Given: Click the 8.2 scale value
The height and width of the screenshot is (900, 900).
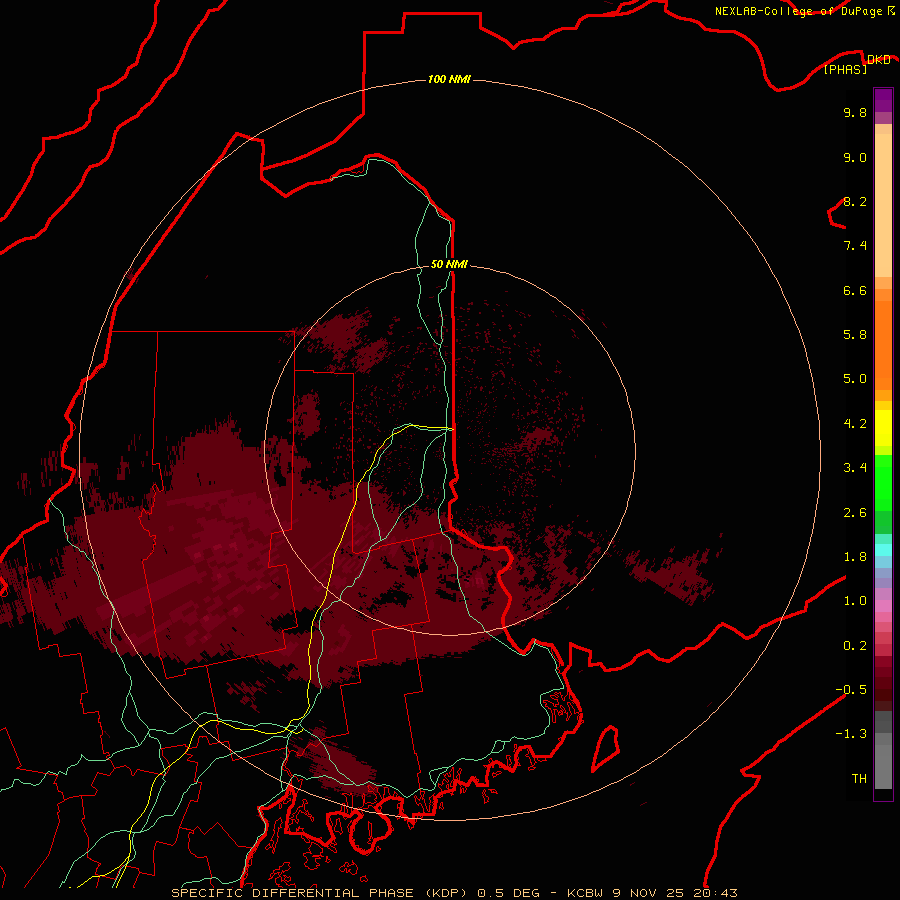Looking at the screenshot, I should pyautogui.click(x=855, y=201).
